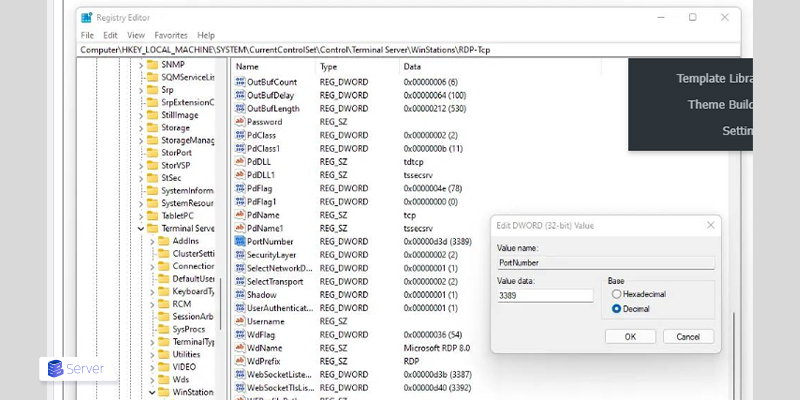
Task: Select the Hexadecimal base option
Action: point(616,294)
